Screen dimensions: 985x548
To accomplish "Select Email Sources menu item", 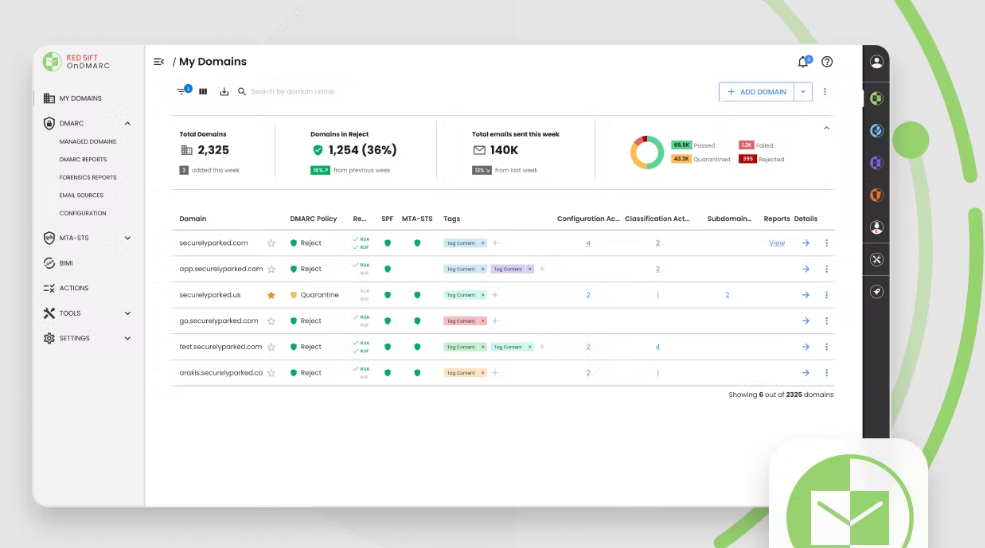I will 81,195.
